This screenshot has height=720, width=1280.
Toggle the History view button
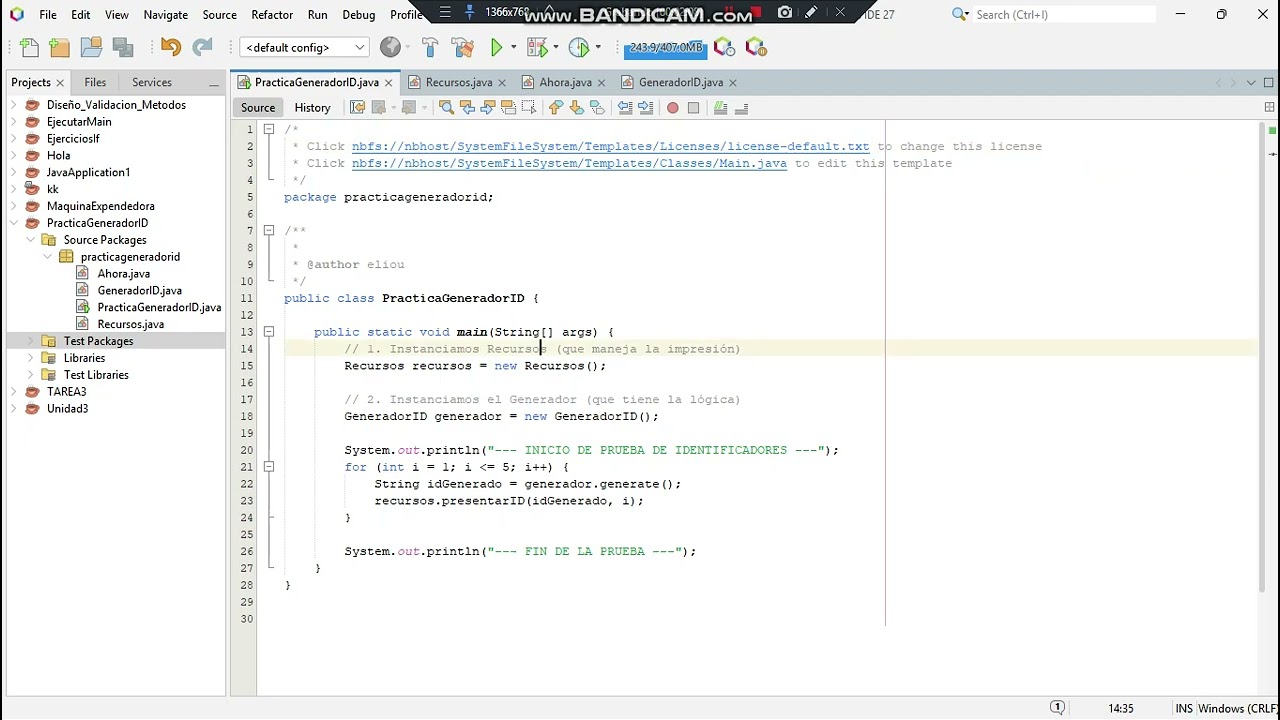(312, 107)
